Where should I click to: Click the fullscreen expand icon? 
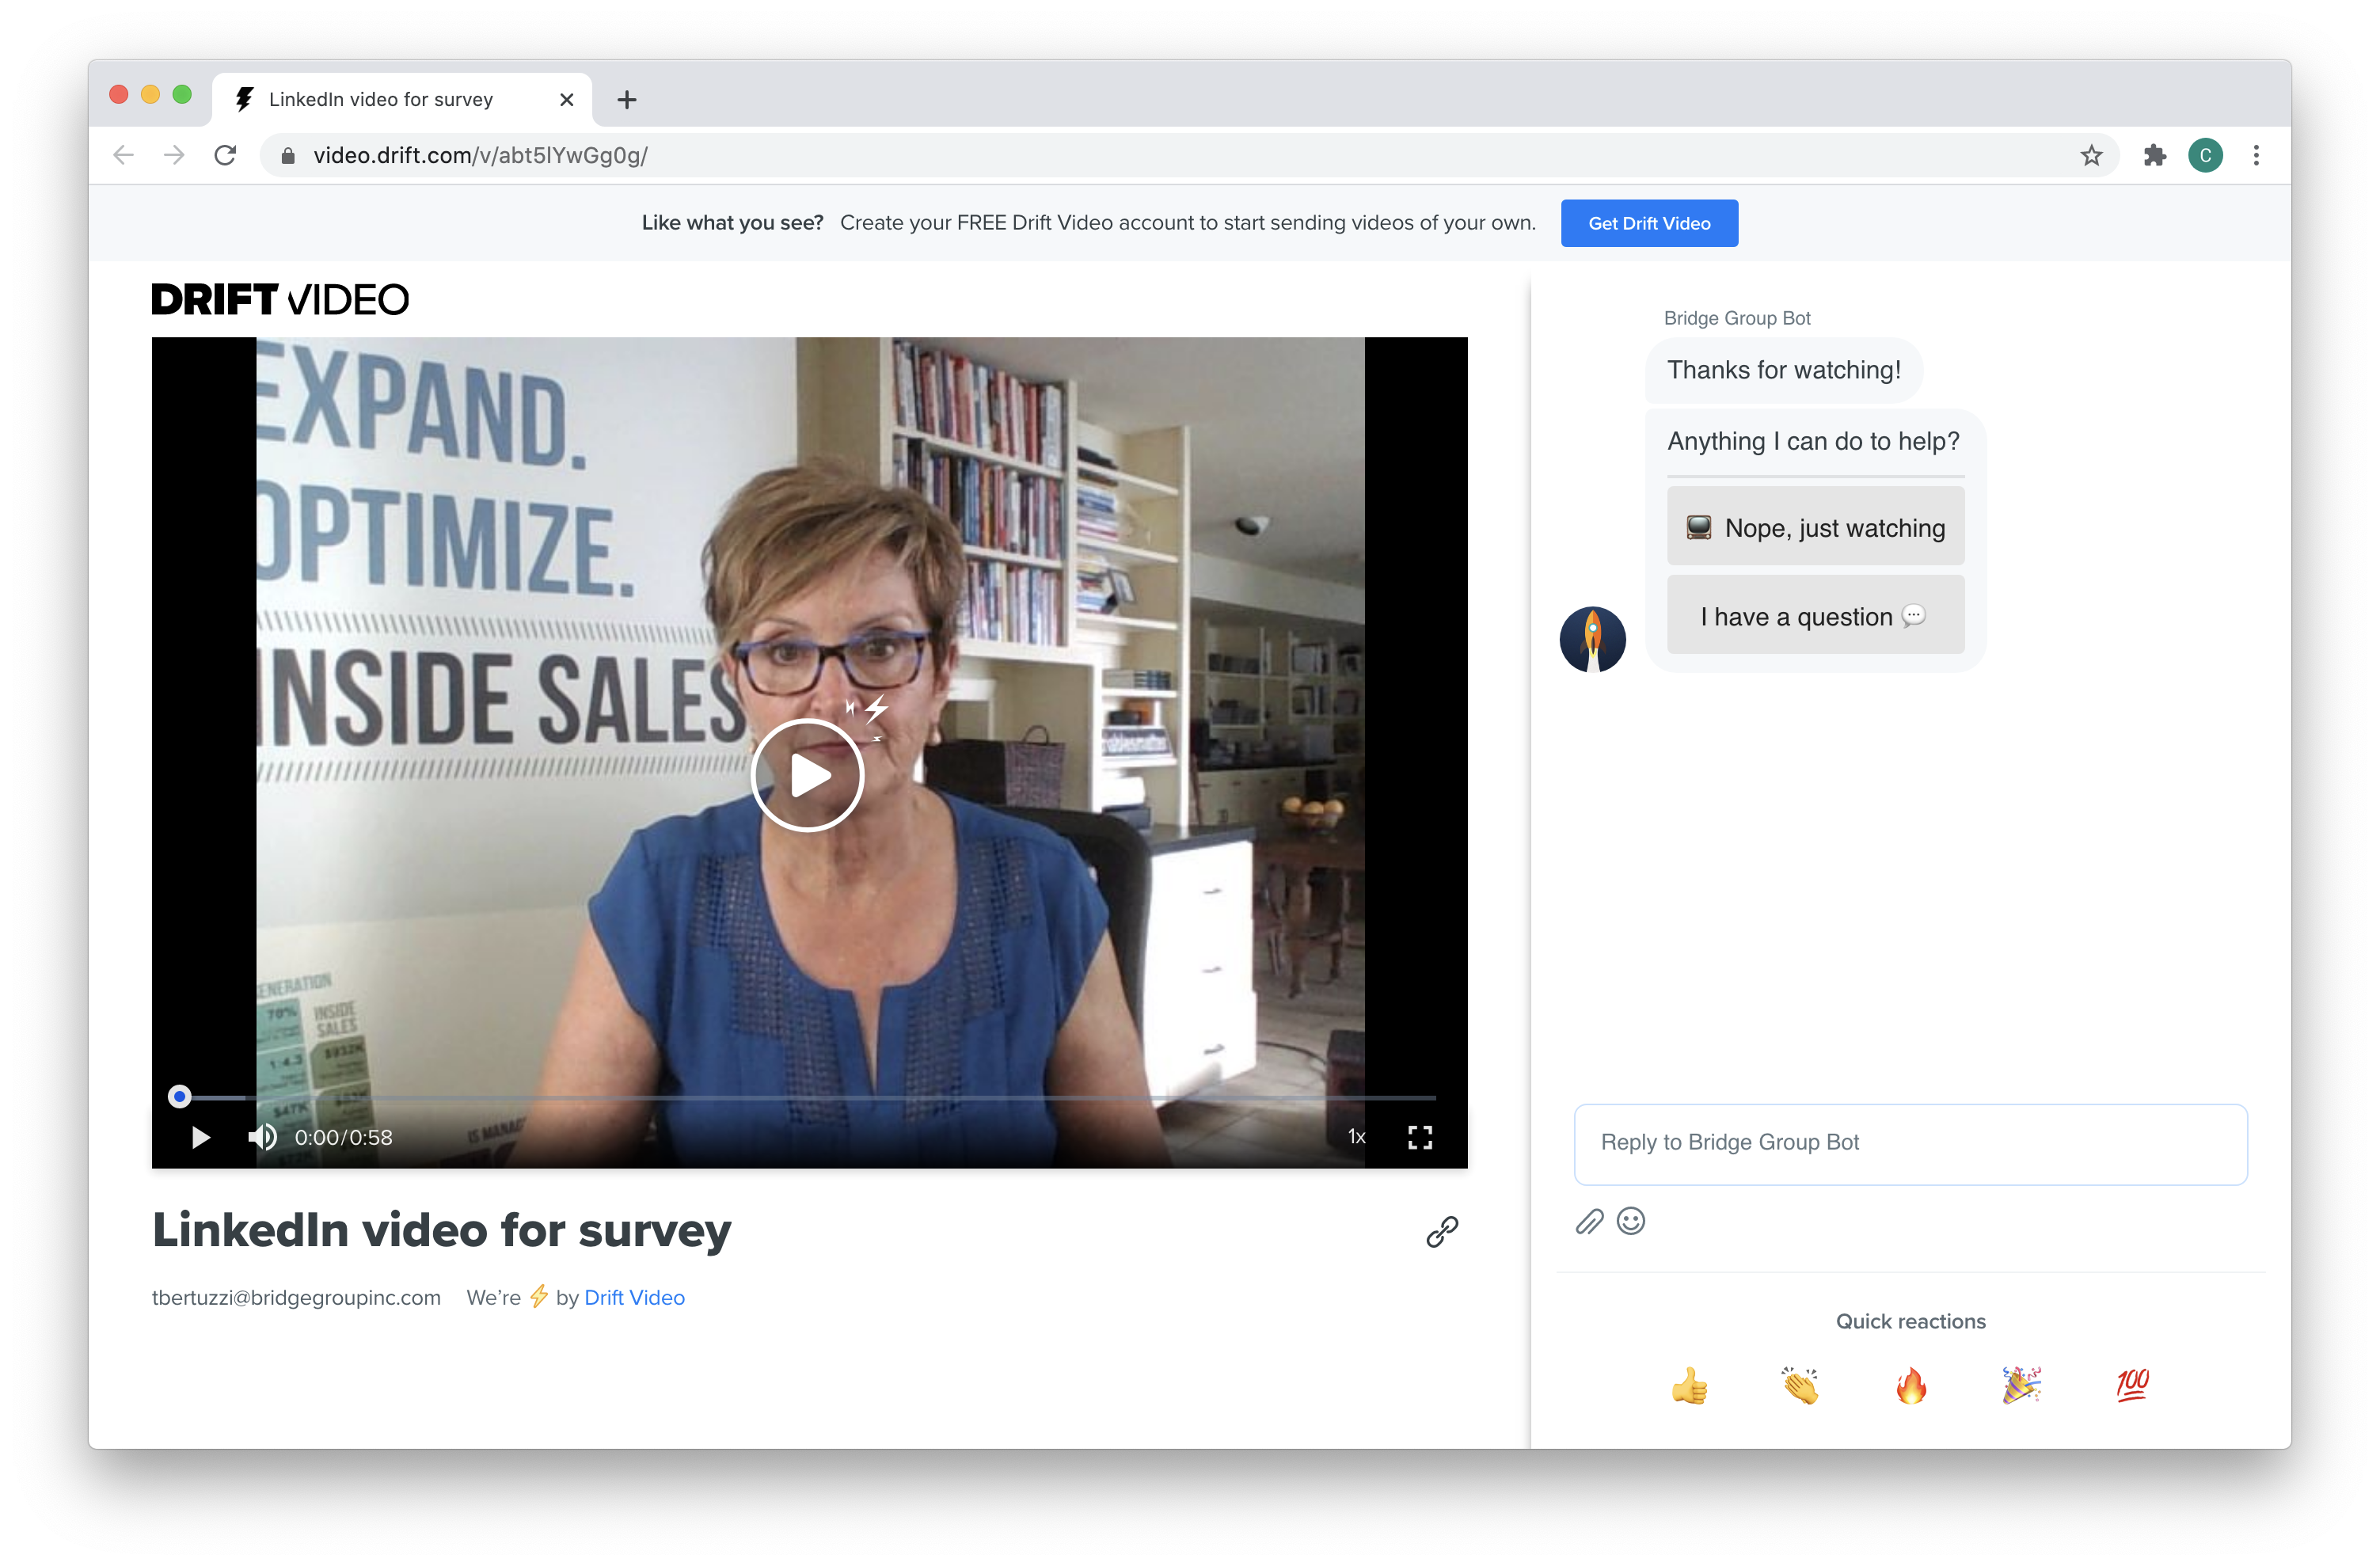click(1420, 1136)
